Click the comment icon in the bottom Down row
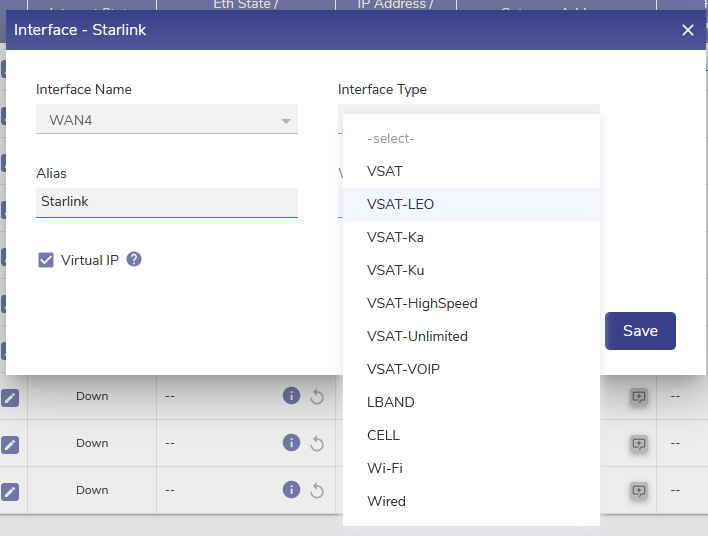The width and height of the screenshot is (708, 536). pos(639,490)
